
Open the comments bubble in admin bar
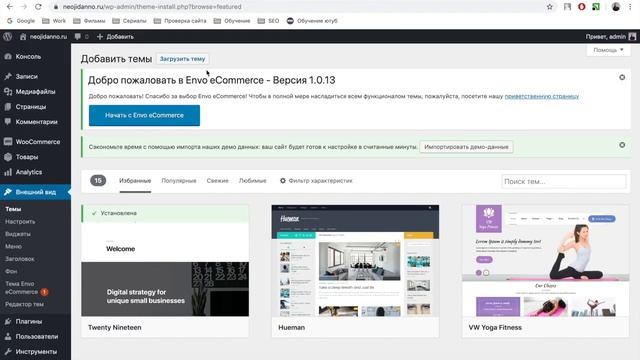[82, 37]
